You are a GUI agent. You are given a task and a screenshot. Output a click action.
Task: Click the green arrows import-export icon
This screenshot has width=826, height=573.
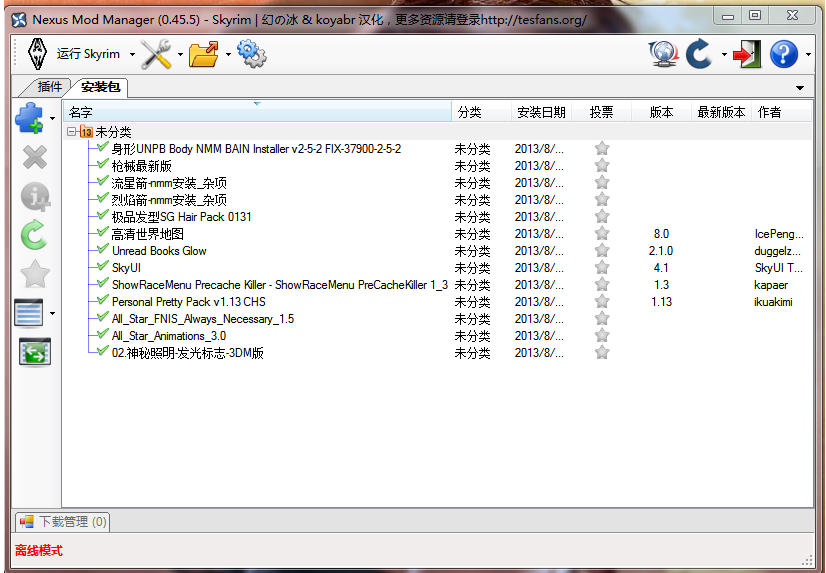[x=35, y=352]
